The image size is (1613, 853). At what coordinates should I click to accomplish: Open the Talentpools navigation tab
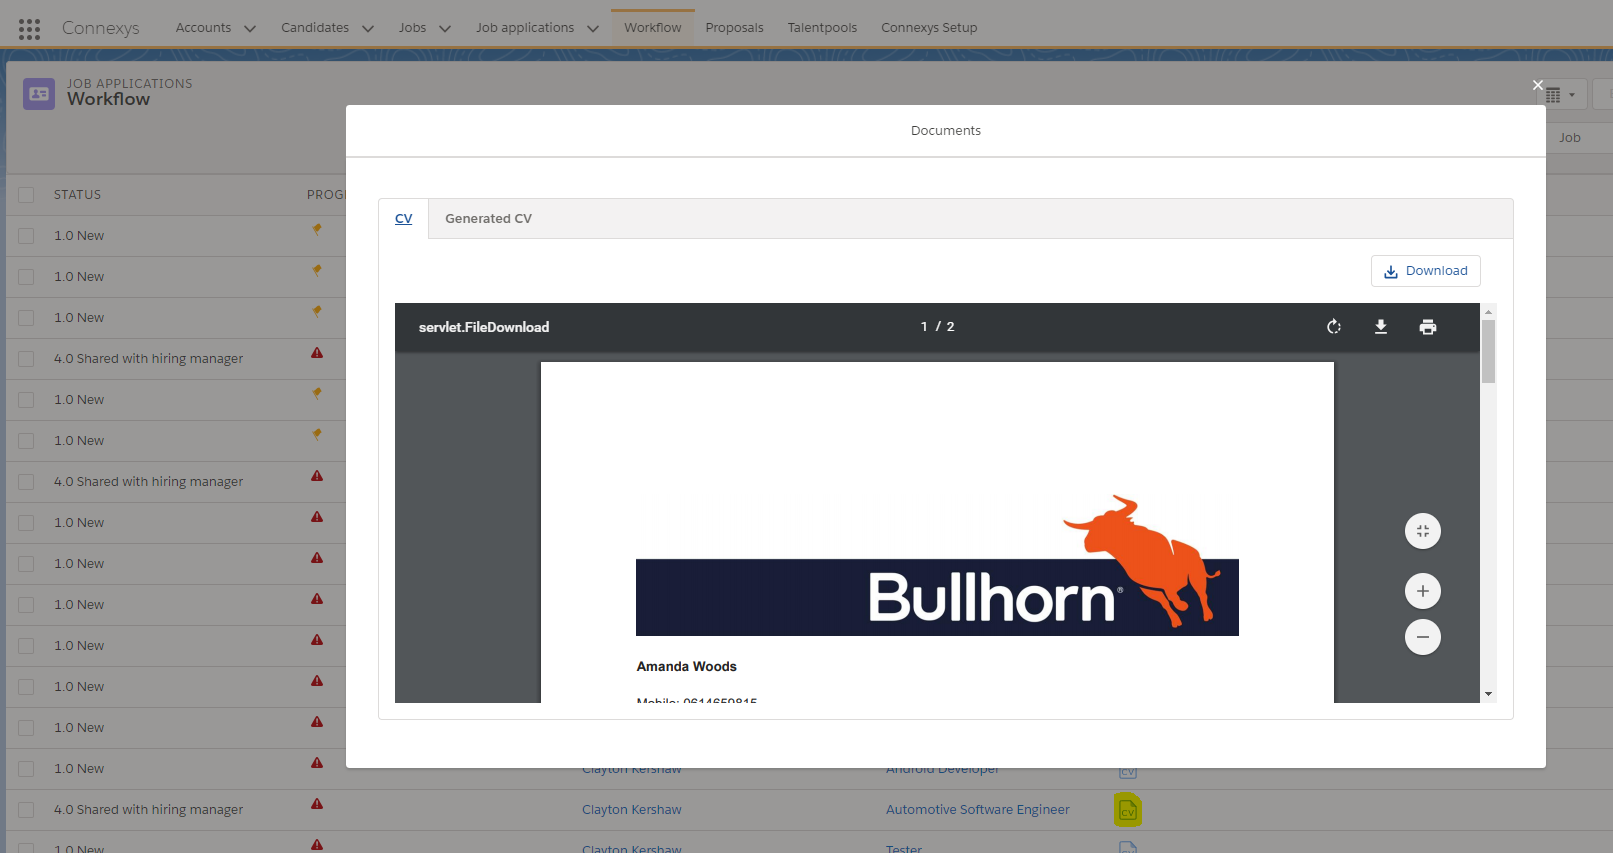pyautogui.click(x=822, y=28)
